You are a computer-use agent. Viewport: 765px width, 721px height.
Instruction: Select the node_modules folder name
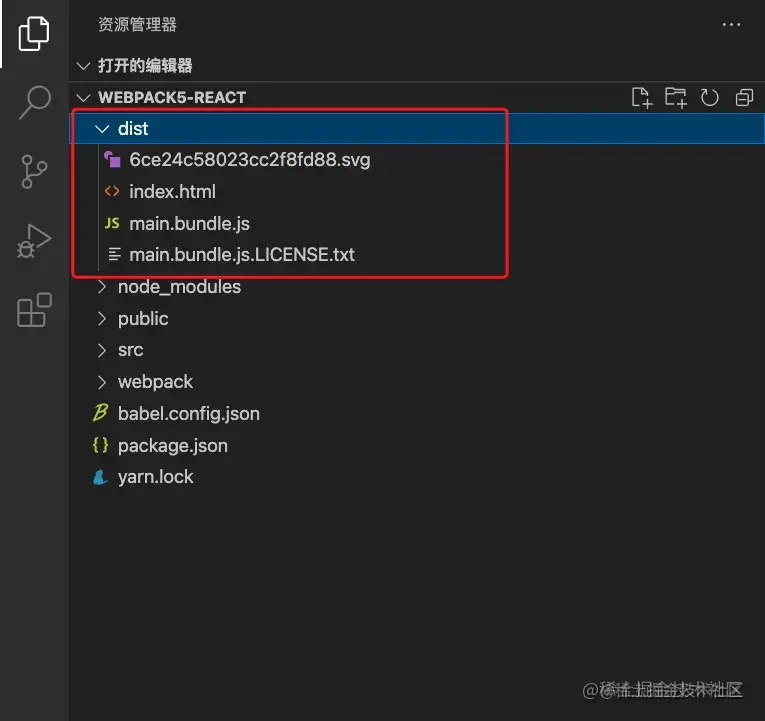point(179,287)
